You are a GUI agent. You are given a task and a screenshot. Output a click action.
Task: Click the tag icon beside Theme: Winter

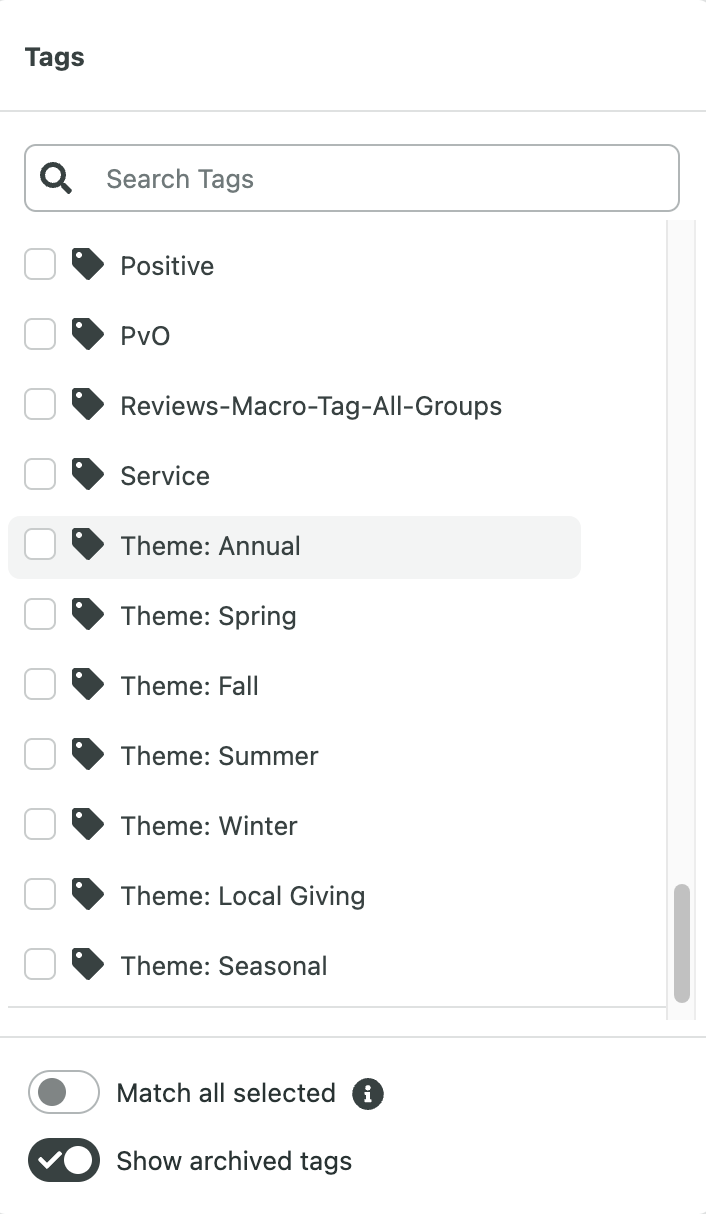click(88, 825)
